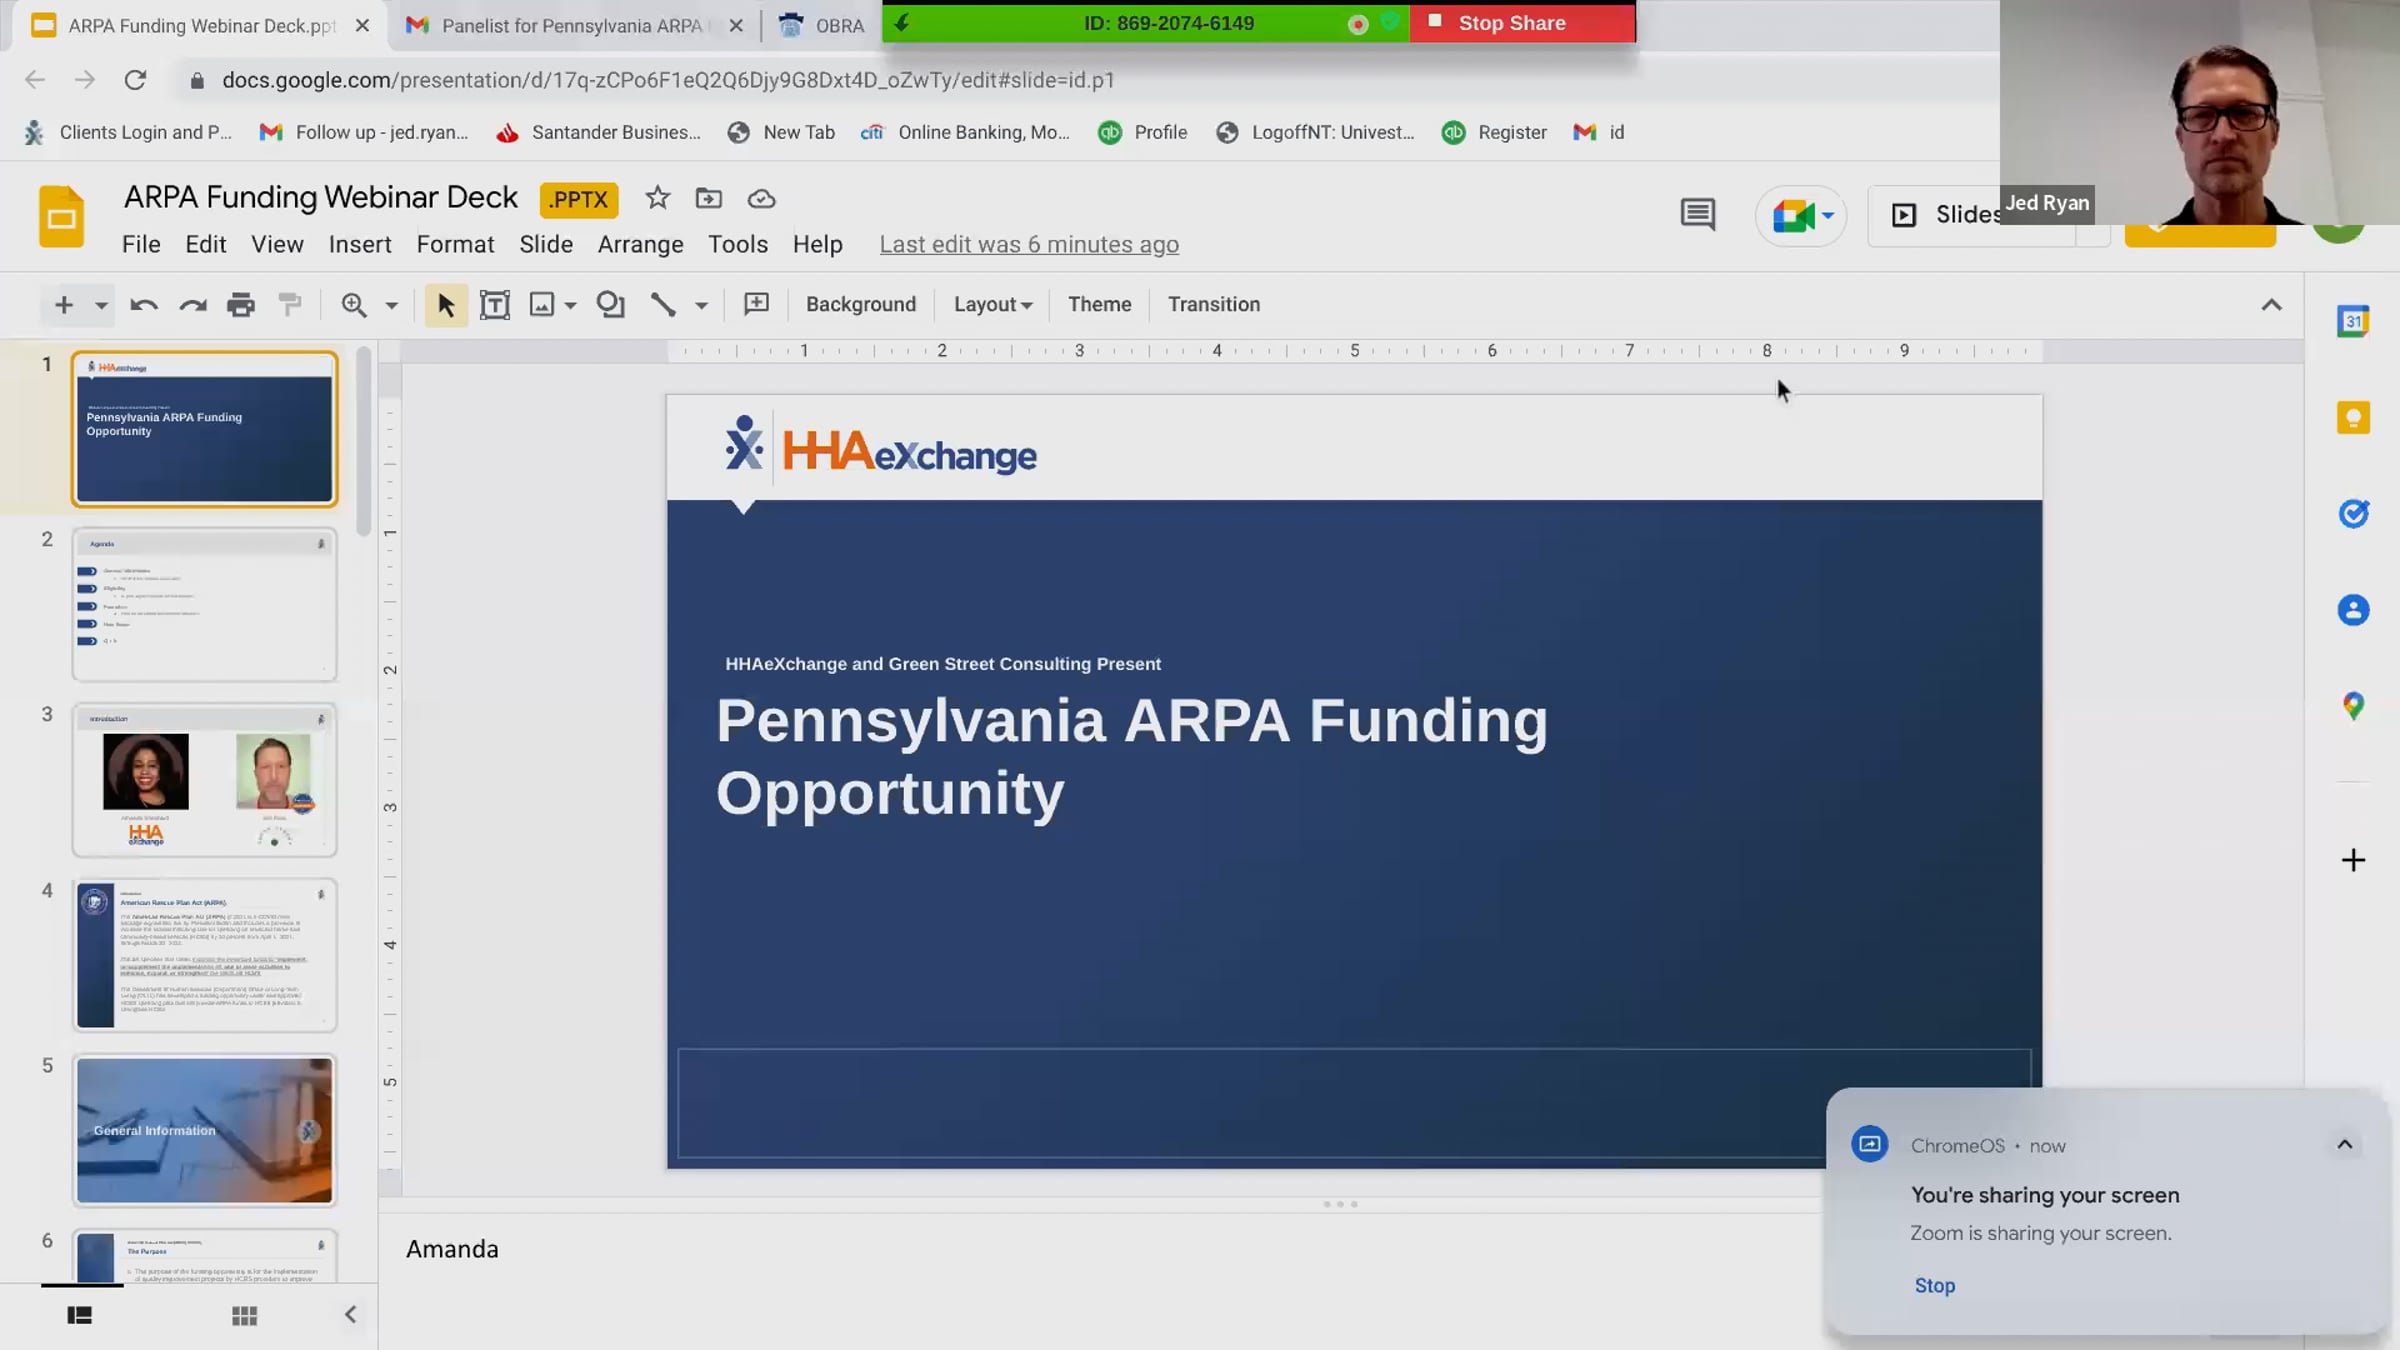The width and height of the screenshot is (2400, 1350).
Task: Select the text box tool
Action: click(495, 305)
